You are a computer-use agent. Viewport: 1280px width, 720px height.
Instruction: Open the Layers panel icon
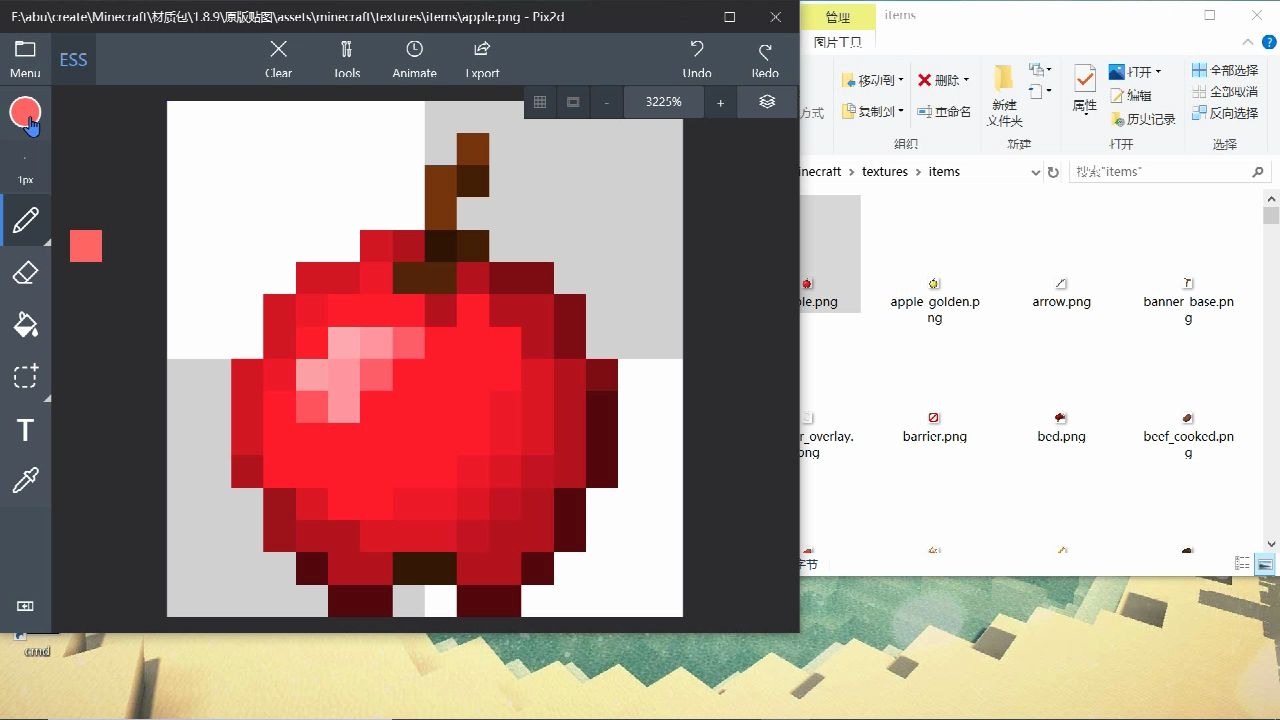coord(767,102)
